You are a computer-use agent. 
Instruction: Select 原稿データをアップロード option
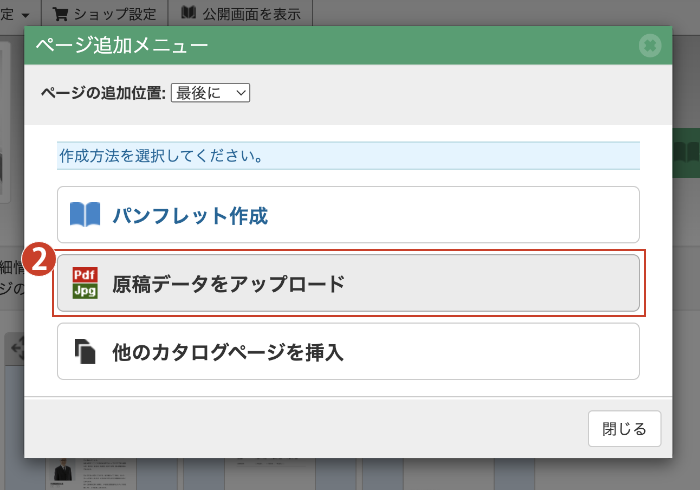click(x=348, y=284)
